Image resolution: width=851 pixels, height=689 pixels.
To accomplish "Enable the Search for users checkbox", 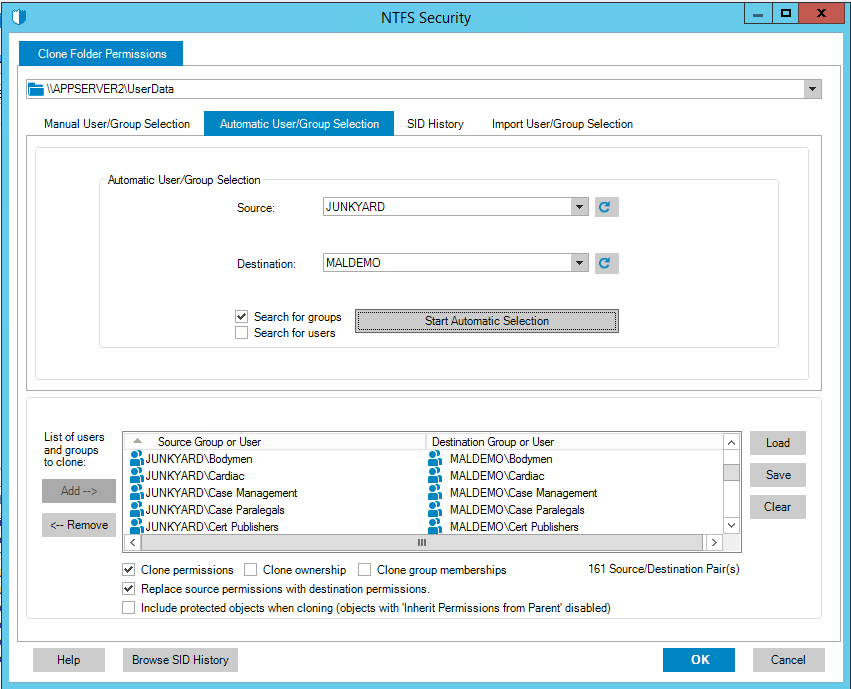I will 241,333.
